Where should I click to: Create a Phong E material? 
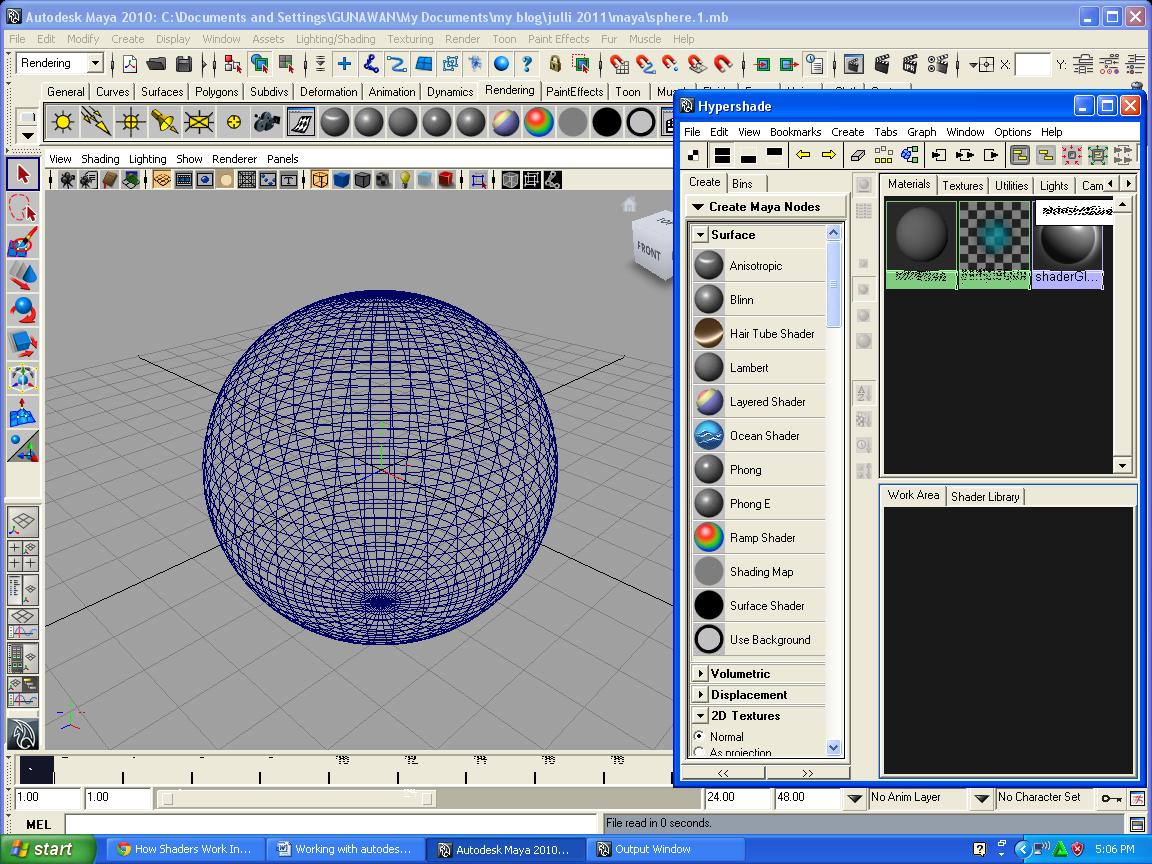[x=758, y=503]
